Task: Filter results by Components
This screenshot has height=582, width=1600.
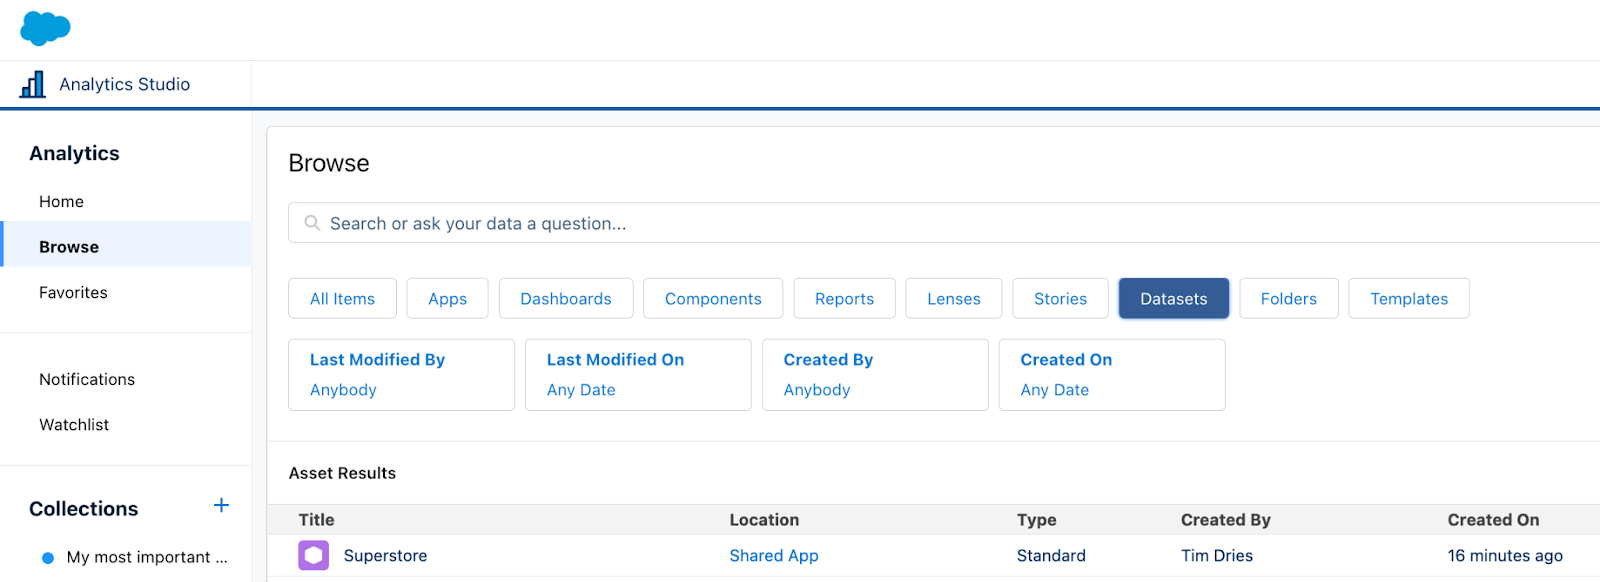Action: [713, 298]
